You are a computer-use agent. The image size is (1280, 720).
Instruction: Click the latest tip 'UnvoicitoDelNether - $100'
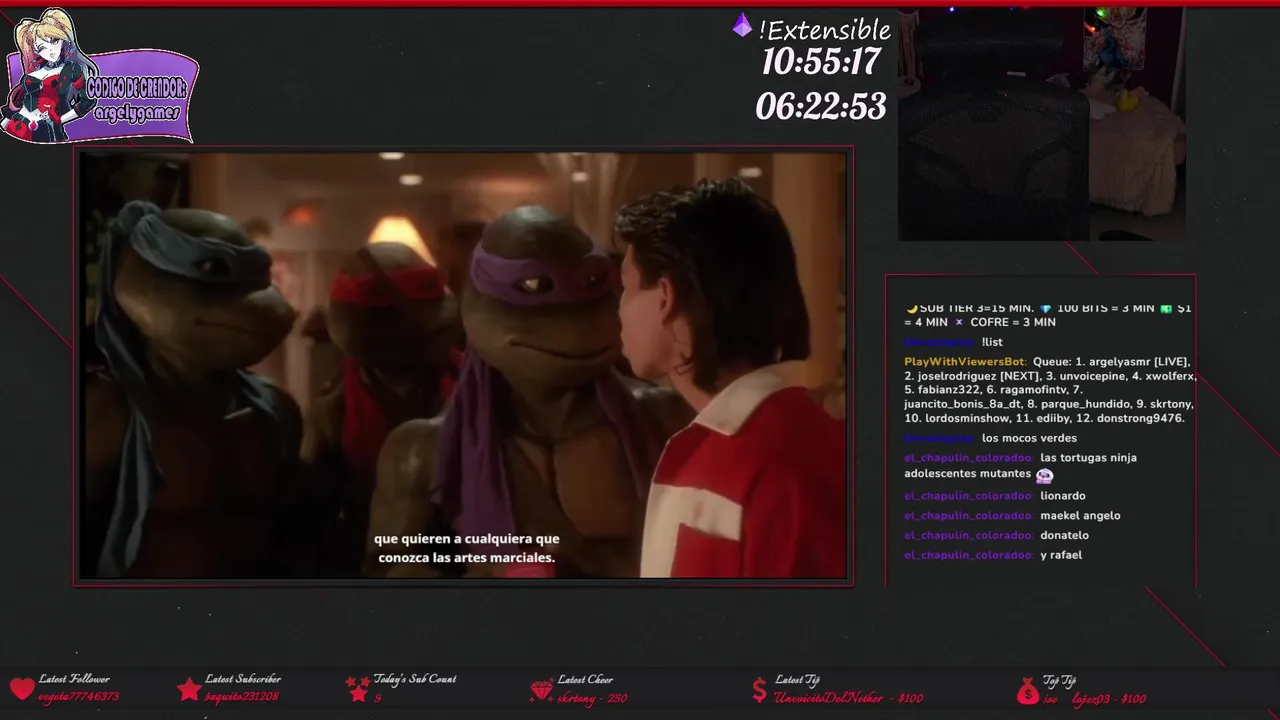pos(849,699)
